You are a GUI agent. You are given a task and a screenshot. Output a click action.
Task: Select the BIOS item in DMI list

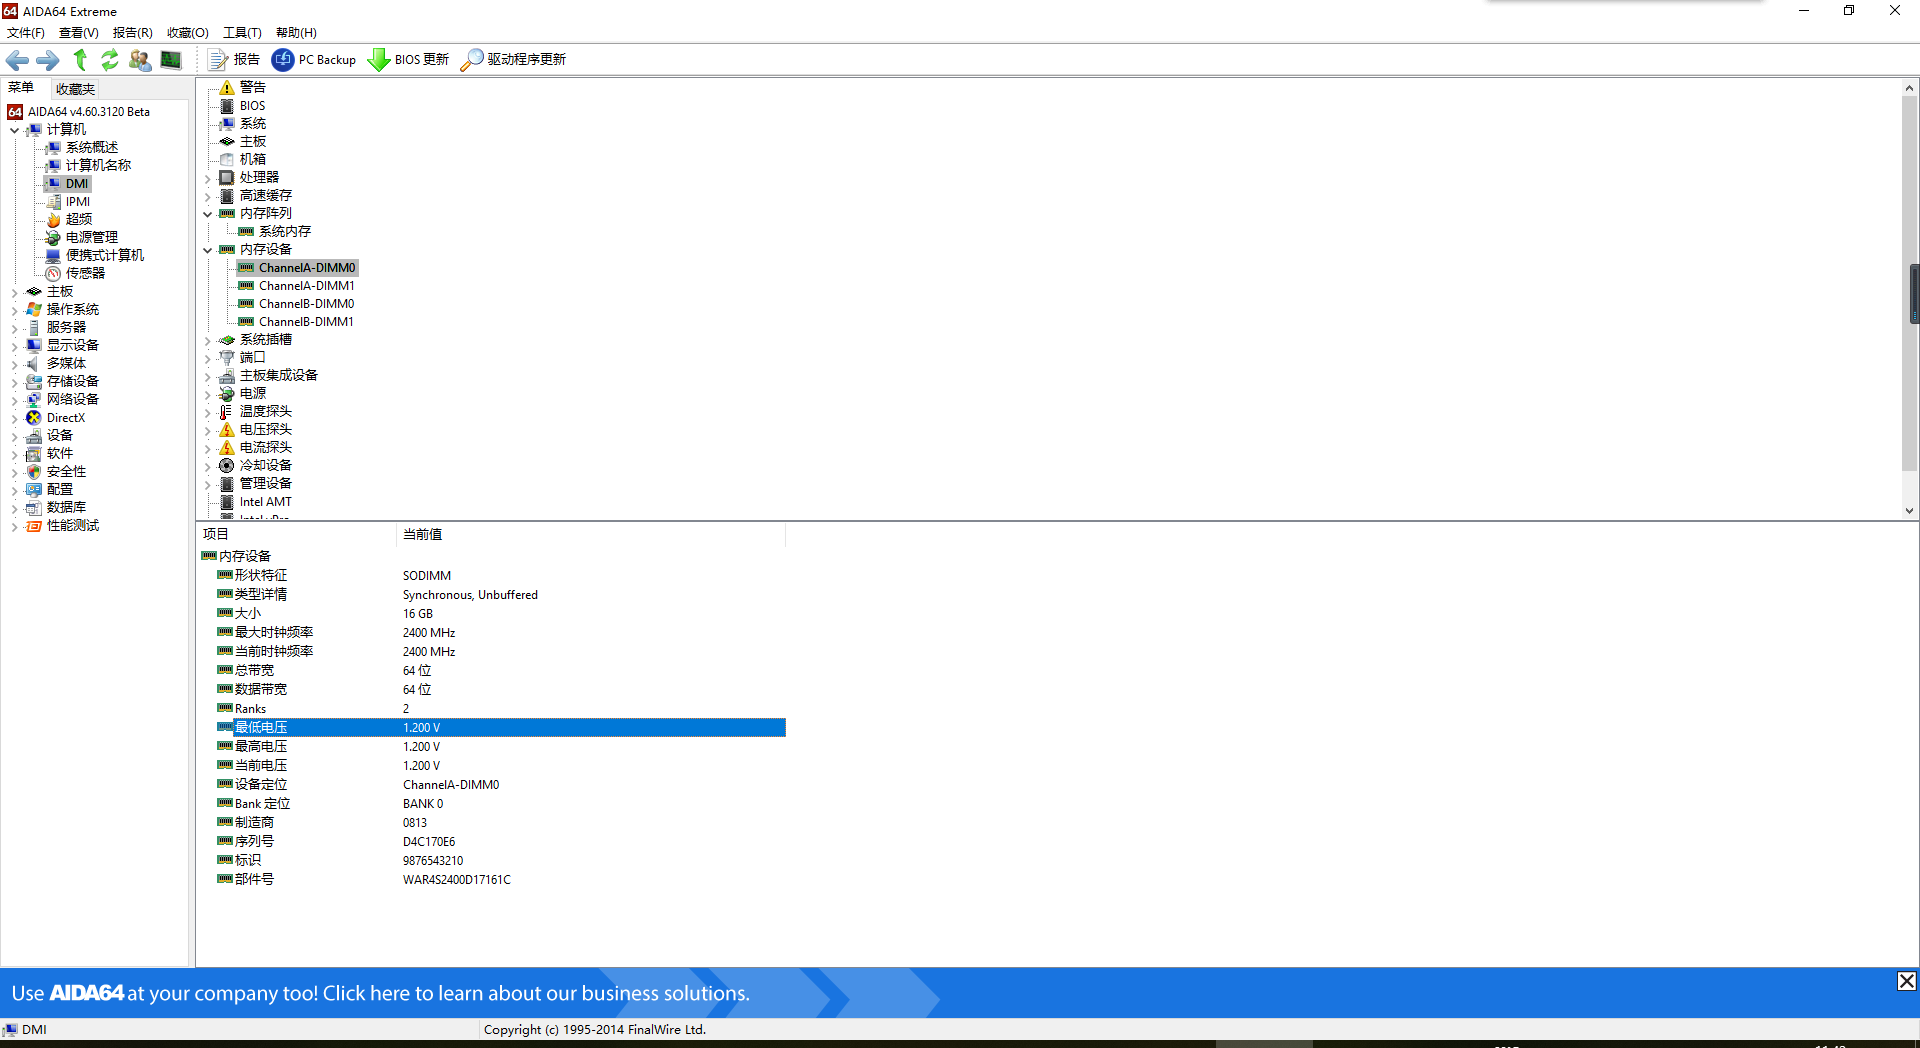(252, 106)
